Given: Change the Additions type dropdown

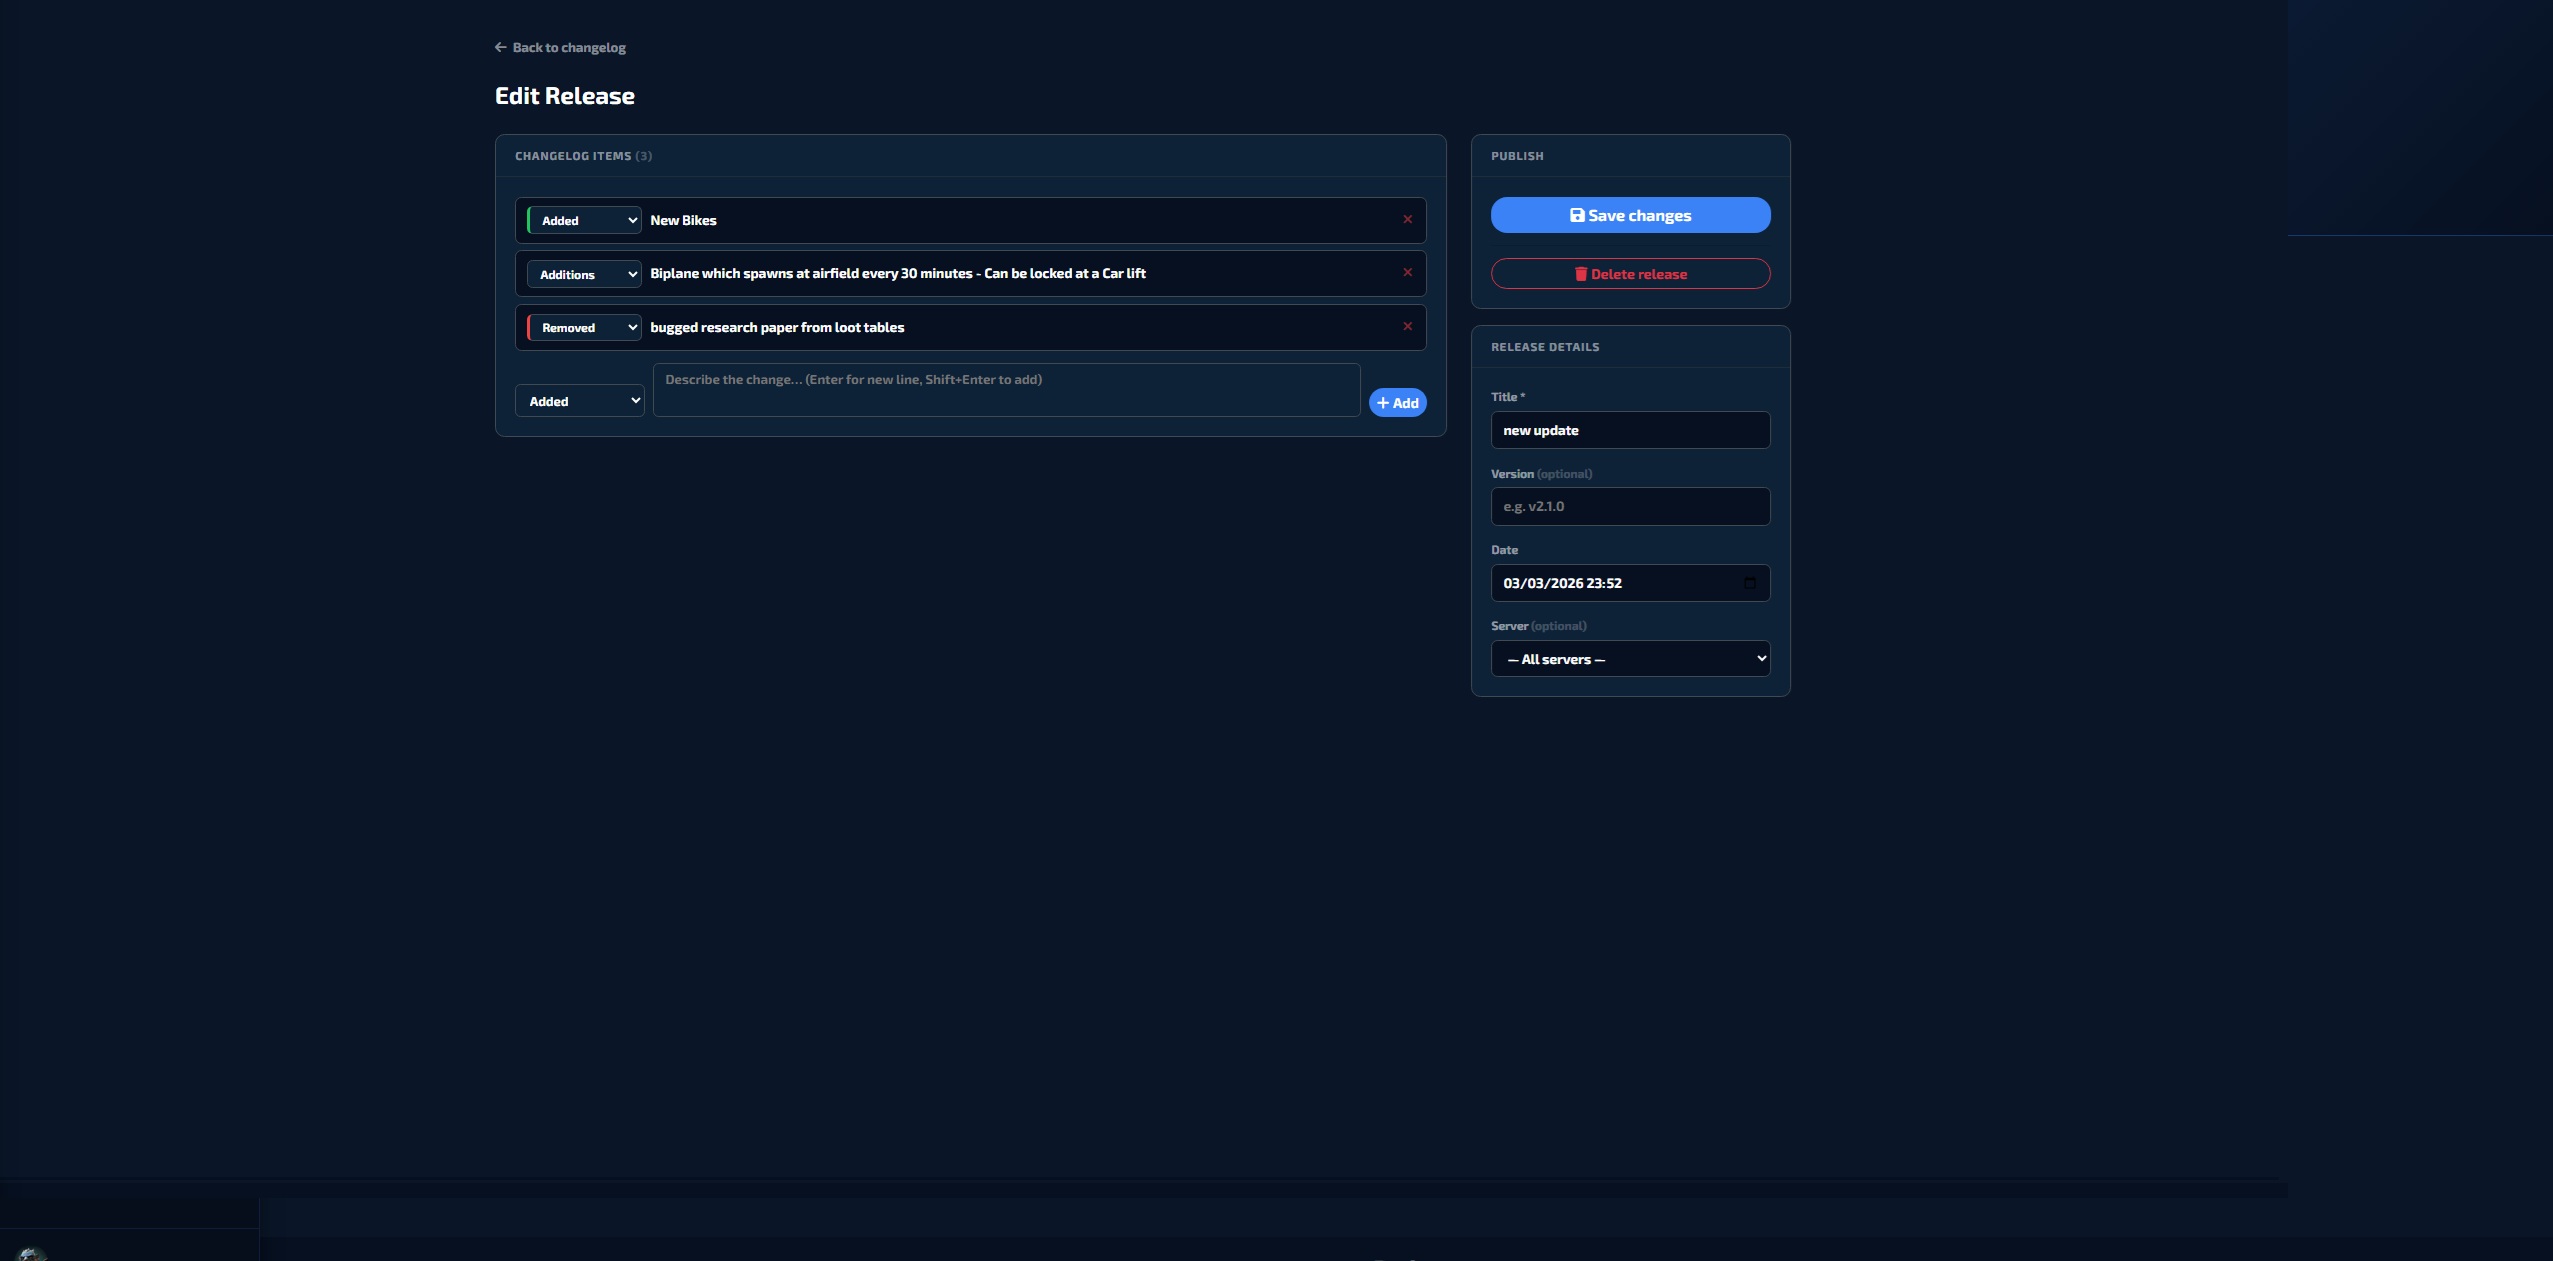Looking at the screenshot, I should click(x=585, y=274).
